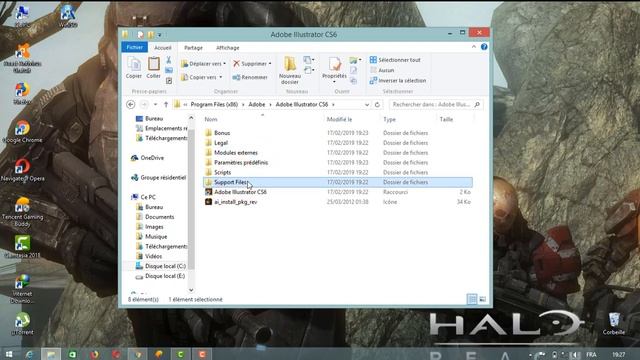Select the Modules externes folder
Screen dimensions: 640x360
(x=236, y=153)
